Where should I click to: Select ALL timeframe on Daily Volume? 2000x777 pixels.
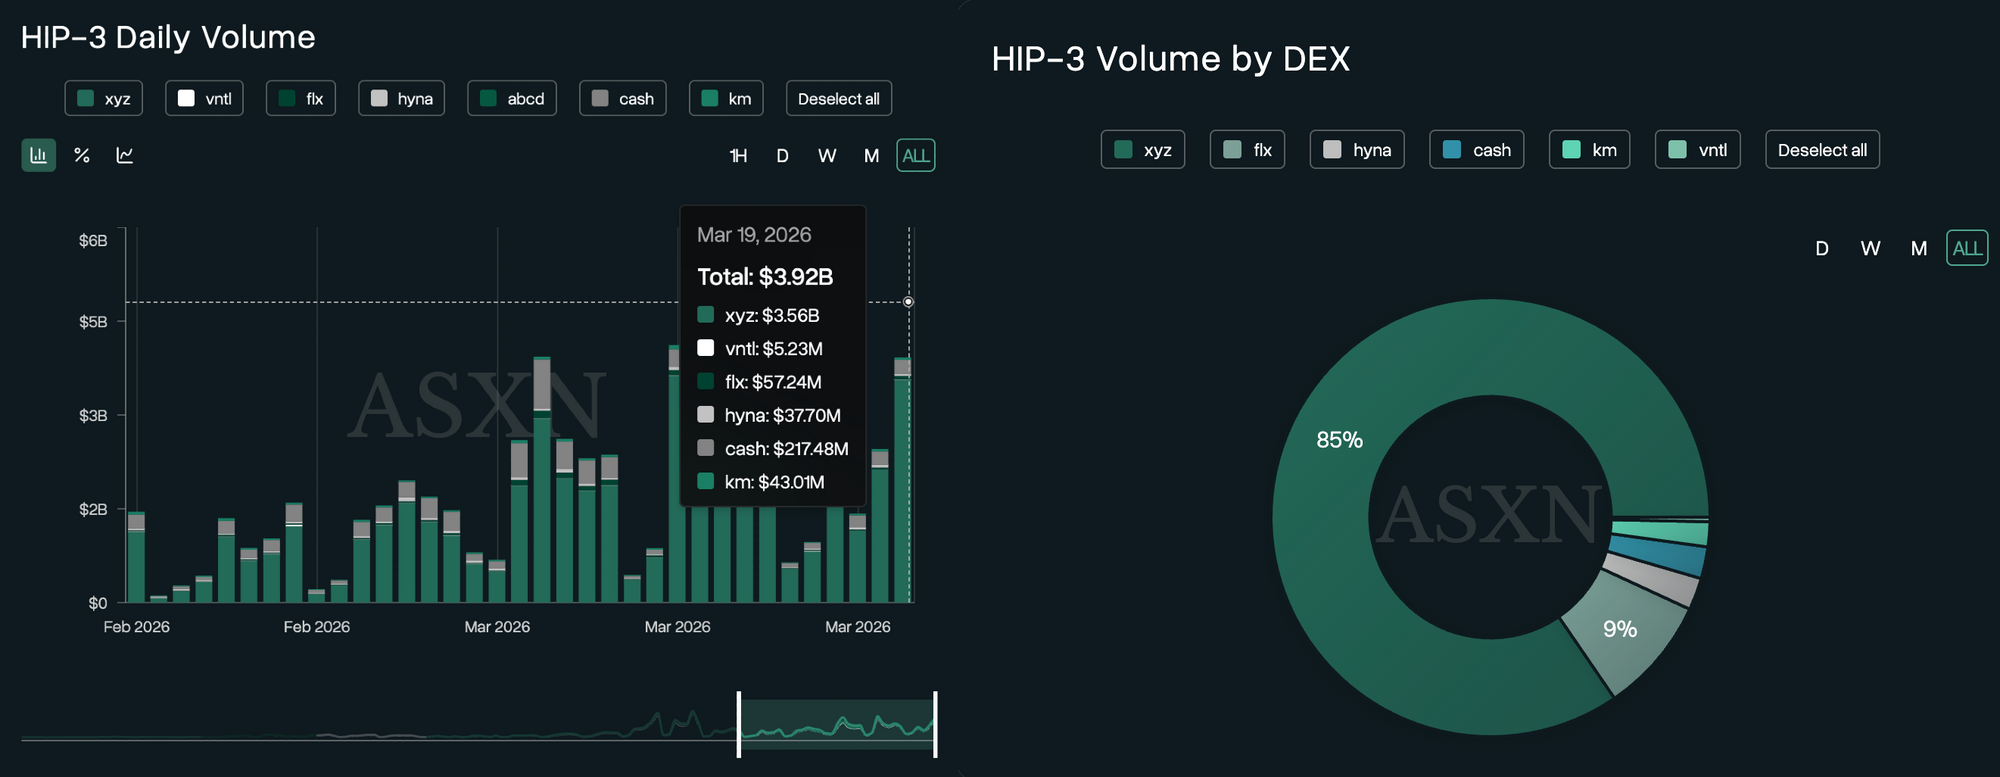click(x=916, y=155)
